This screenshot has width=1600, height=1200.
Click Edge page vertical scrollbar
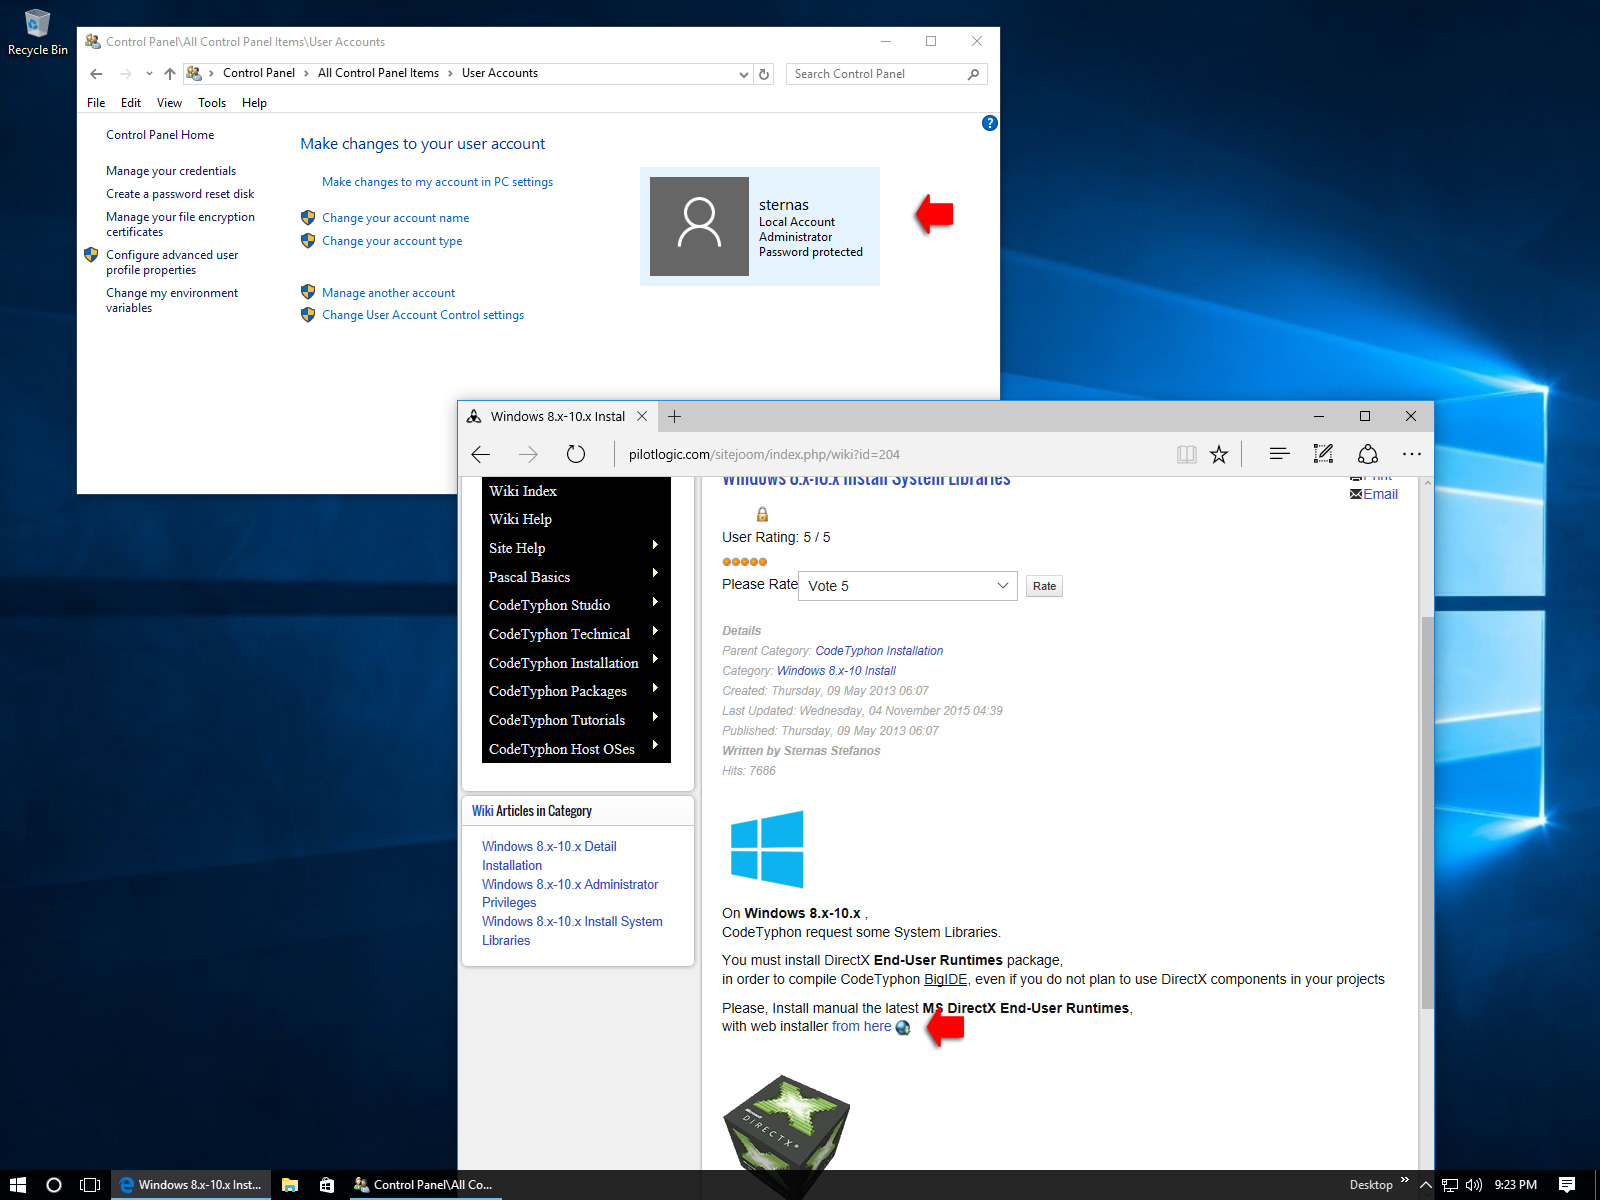[x=1427, y=812]
